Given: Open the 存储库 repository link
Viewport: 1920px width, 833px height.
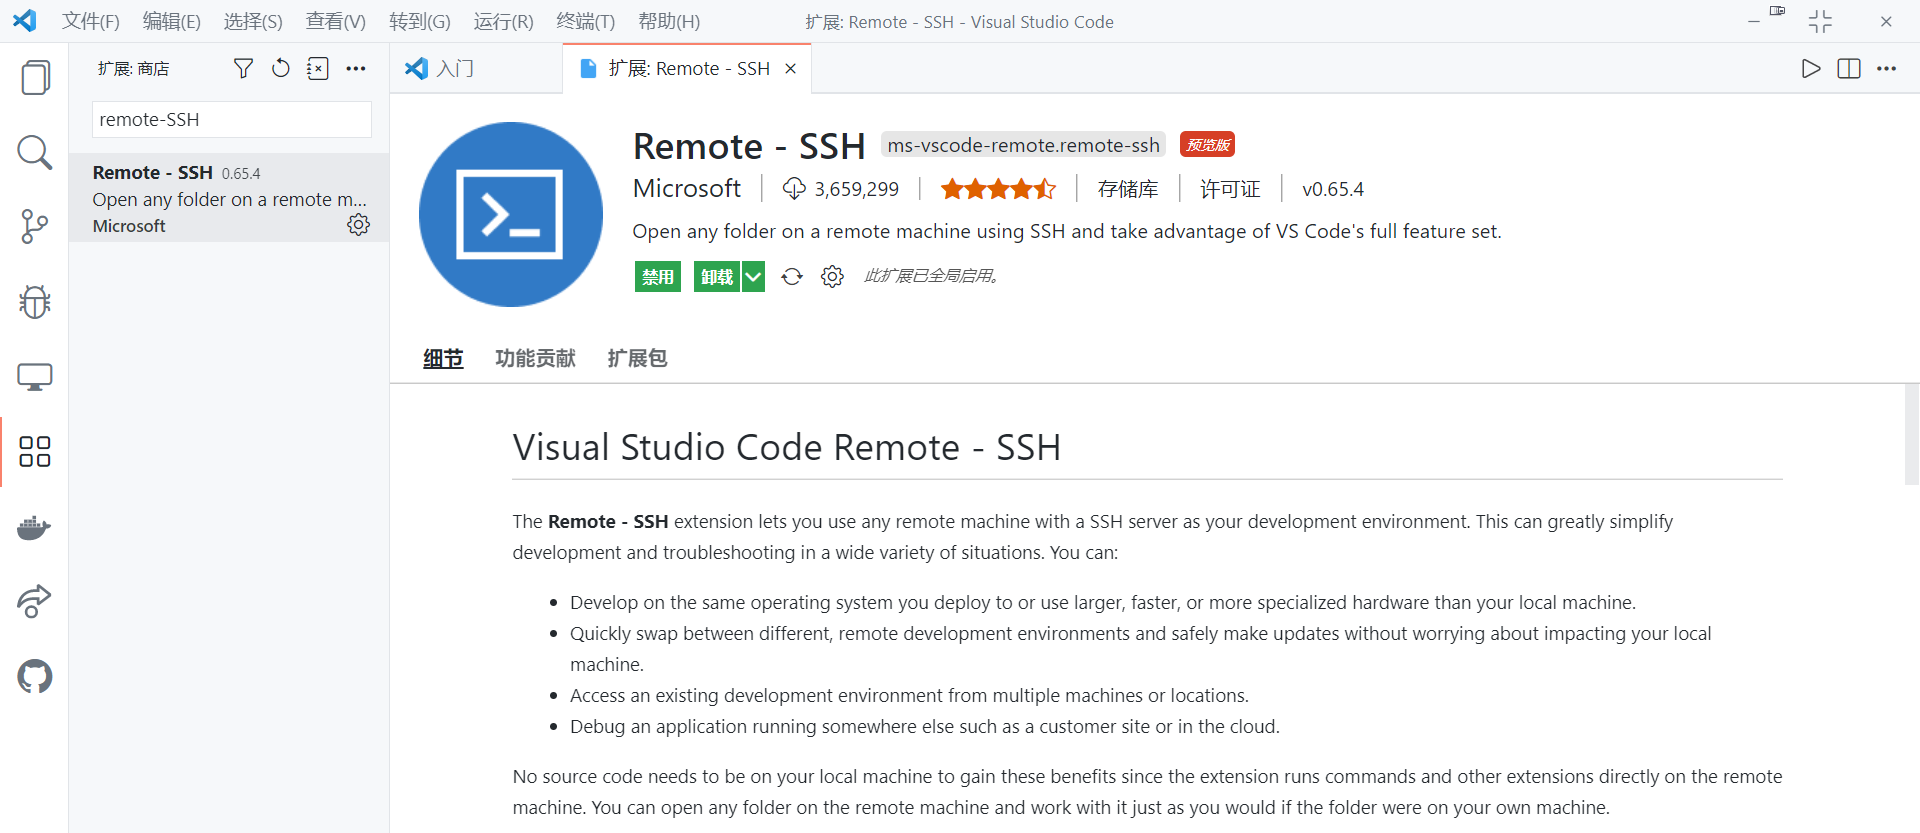Looking at the screenshot, I should pos(1128,189).
